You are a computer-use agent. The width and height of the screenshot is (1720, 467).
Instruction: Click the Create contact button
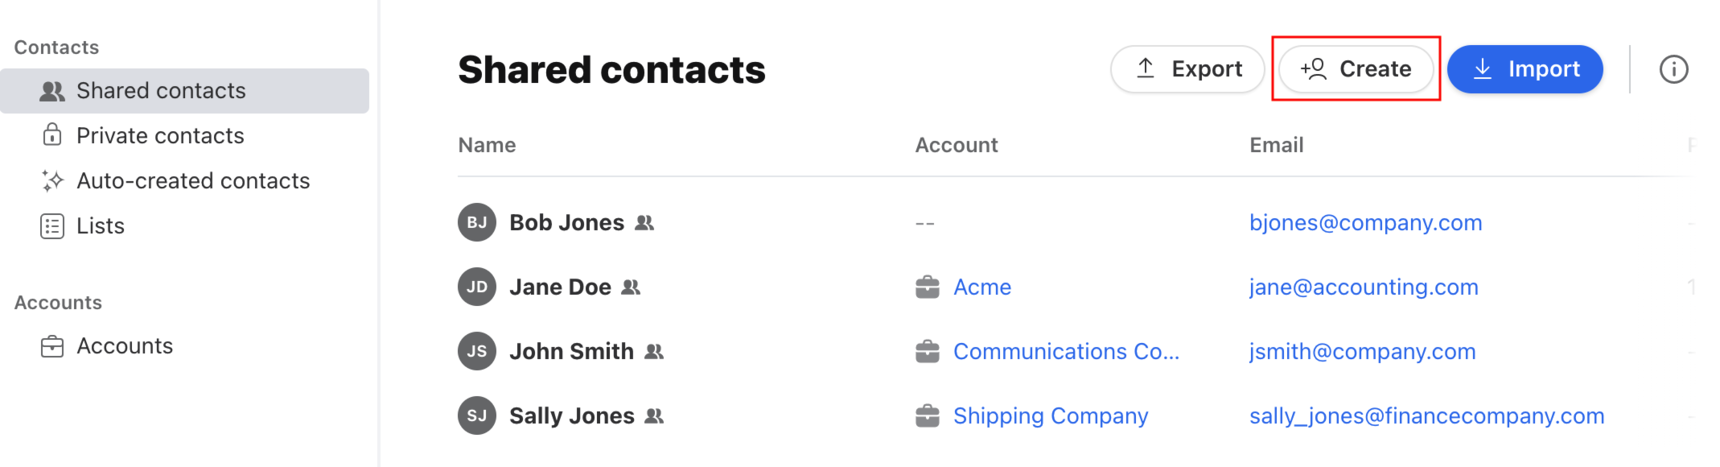(1356, 69)
